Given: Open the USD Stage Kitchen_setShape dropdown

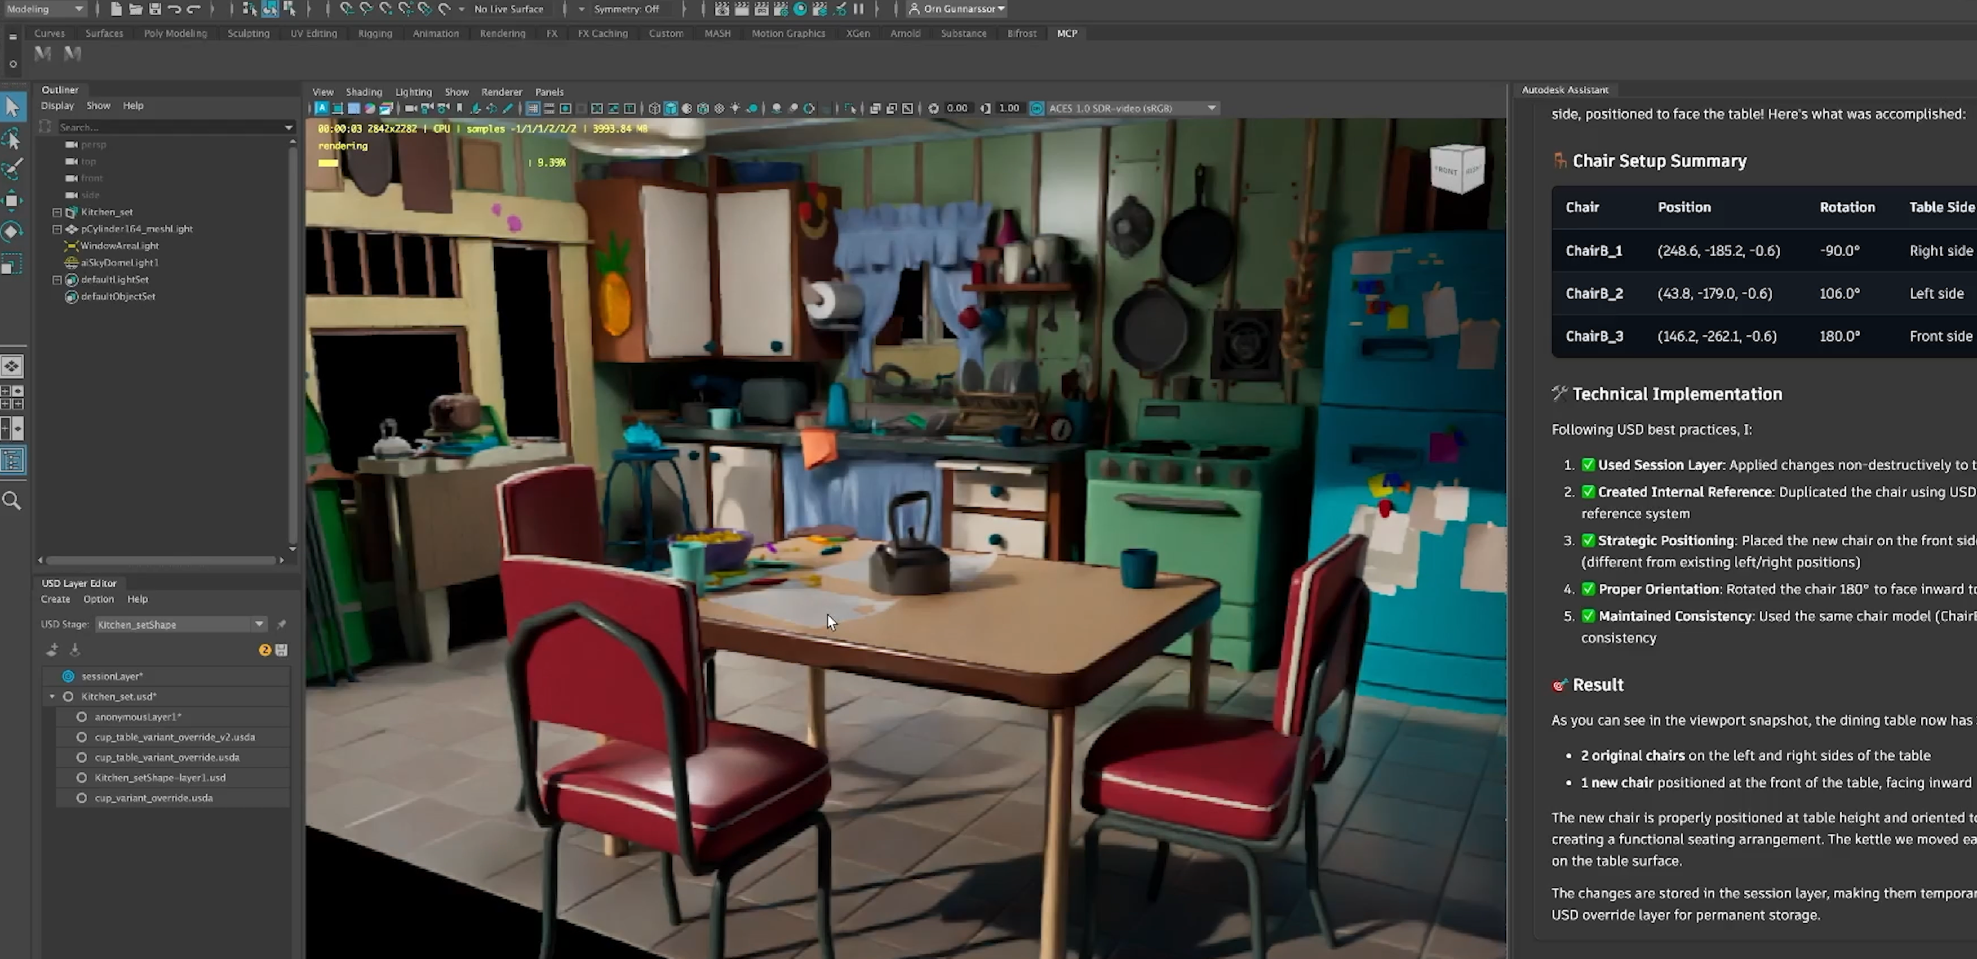Looking at the screenshot, I should pos(180,624).
